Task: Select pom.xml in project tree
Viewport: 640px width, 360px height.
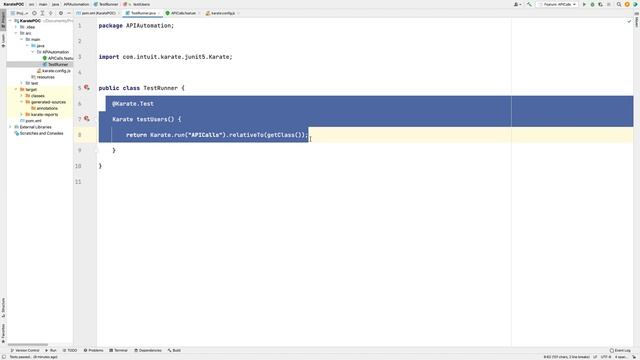Action: [x=30, y=121]
